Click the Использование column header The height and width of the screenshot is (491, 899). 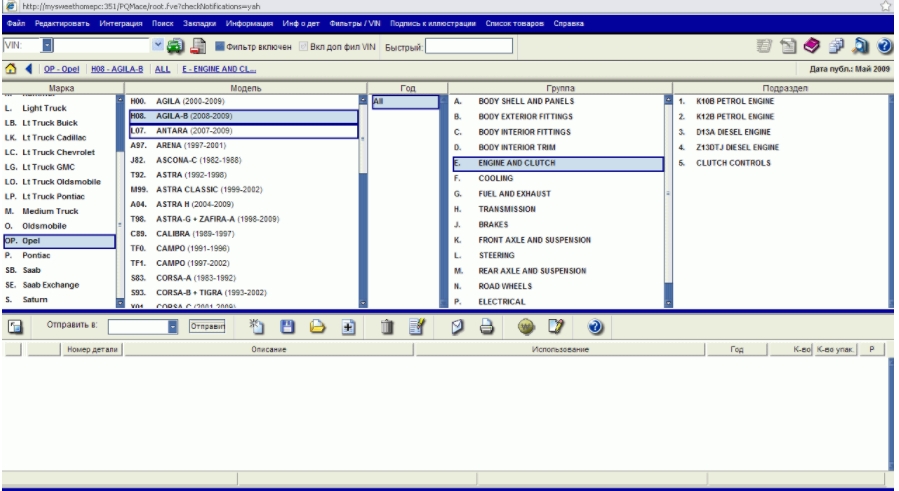(x=560, y=349)
